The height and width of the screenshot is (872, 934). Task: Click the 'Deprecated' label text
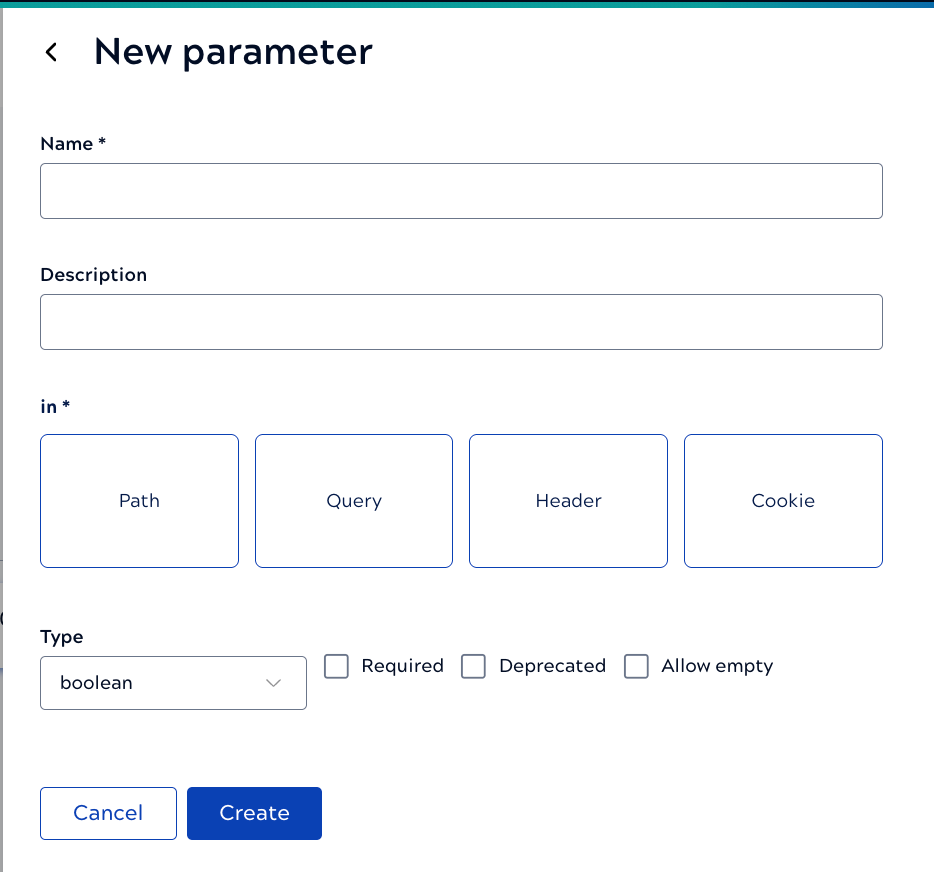552,666
